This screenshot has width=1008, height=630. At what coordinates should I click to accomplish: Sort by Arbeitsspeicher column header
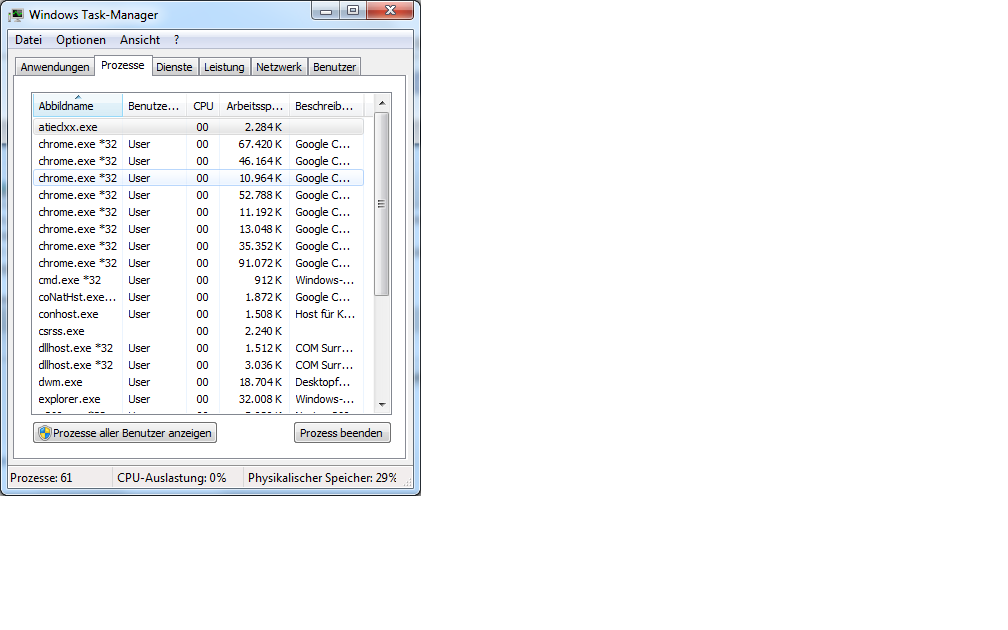[255, 106]
